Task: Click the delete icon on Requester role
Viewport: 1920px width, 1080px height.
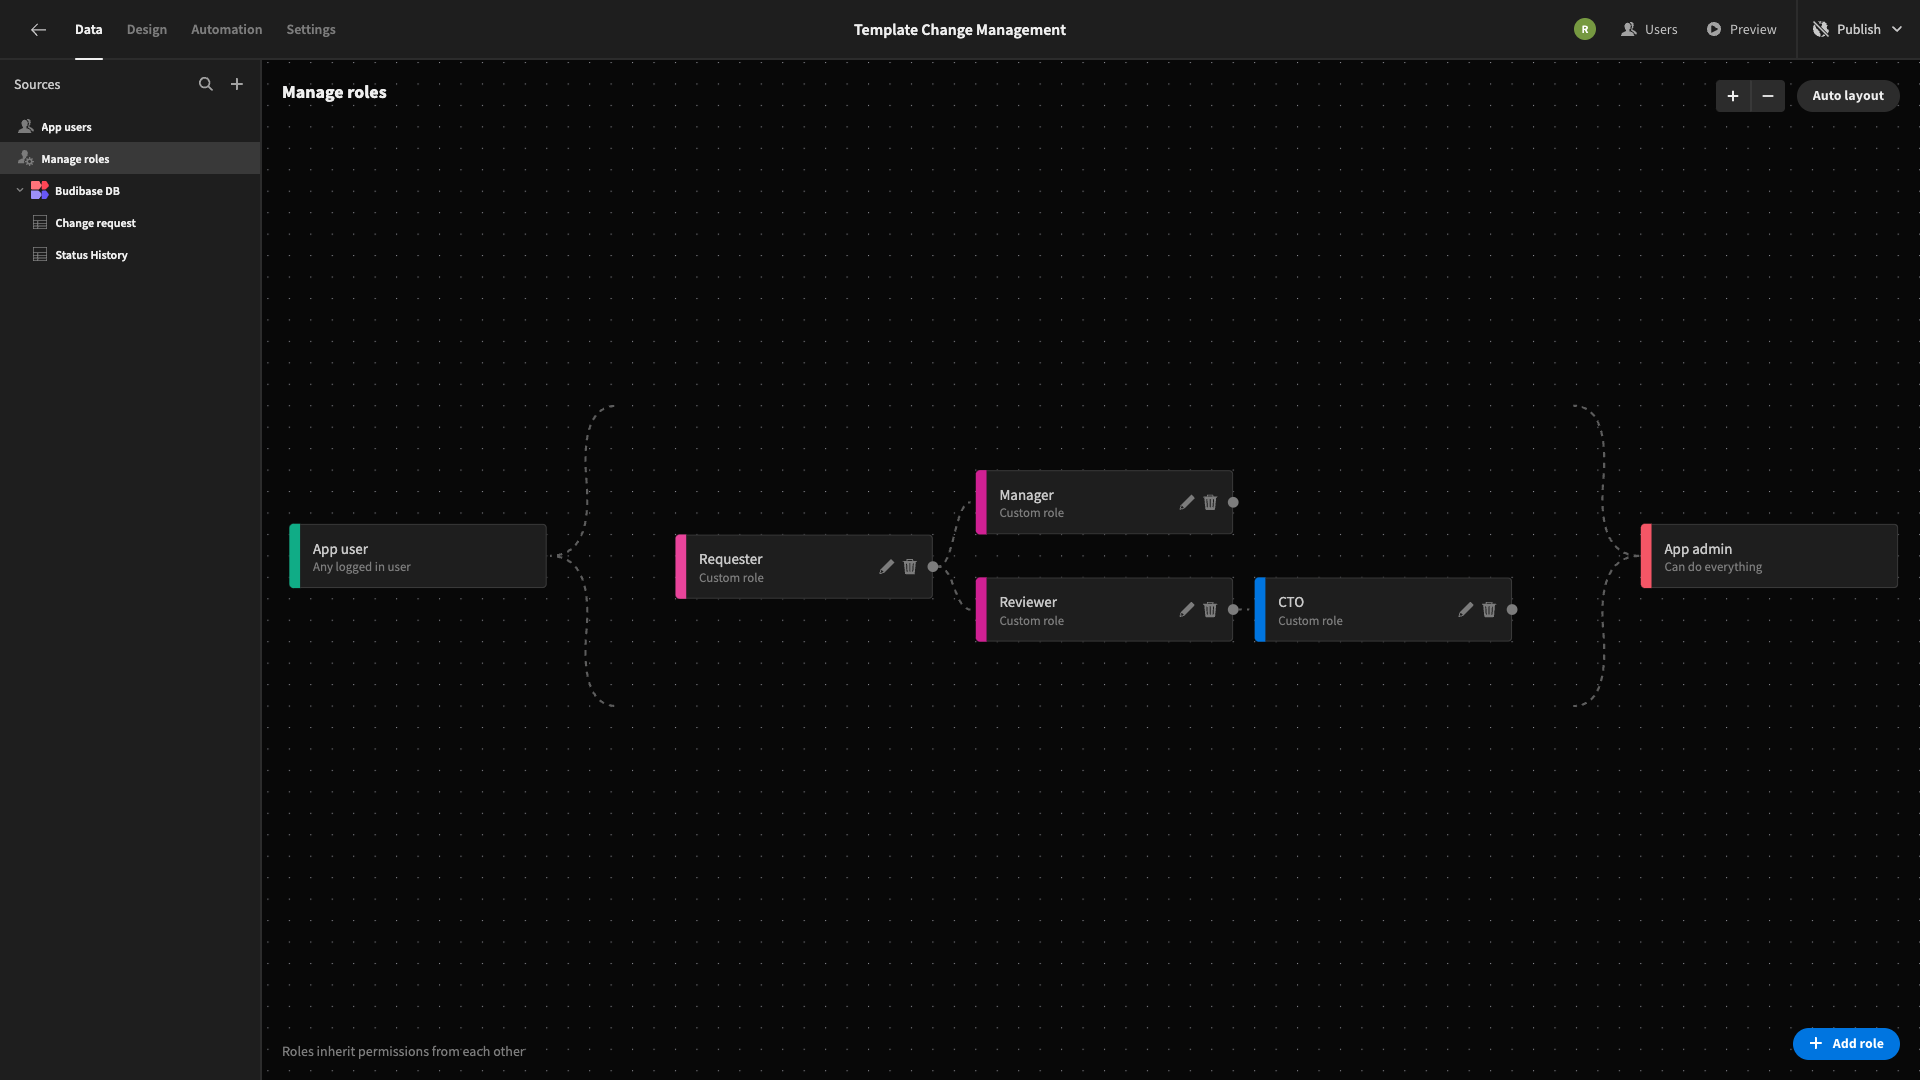Action: pyautogui.click(x=911, y=566)
